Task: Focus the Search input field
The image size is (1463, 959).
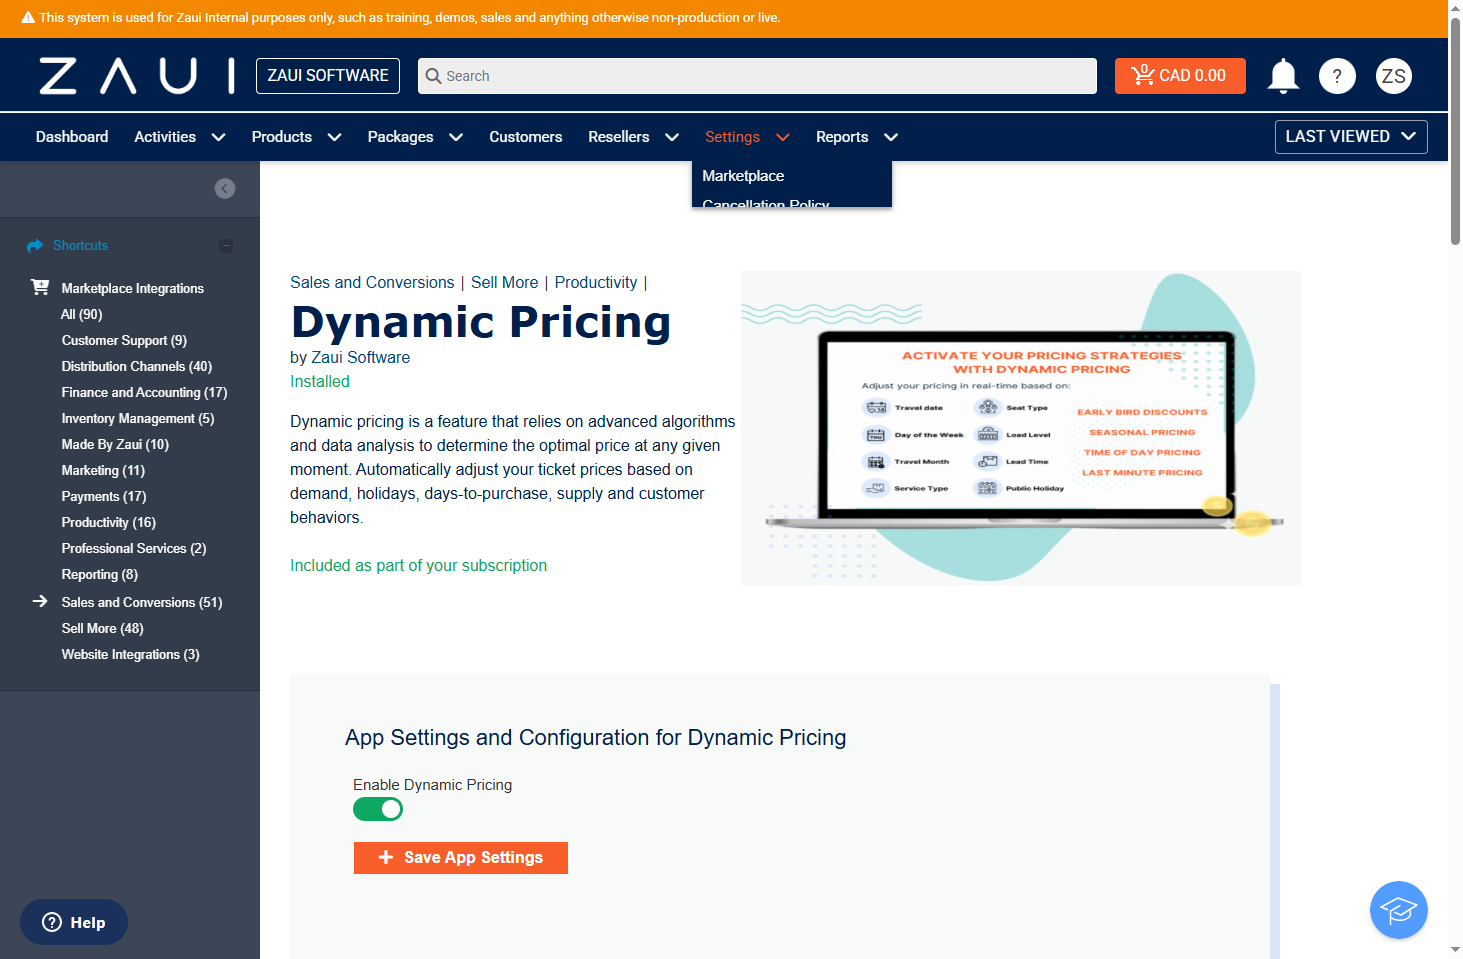Action: [x=757, y=76]
